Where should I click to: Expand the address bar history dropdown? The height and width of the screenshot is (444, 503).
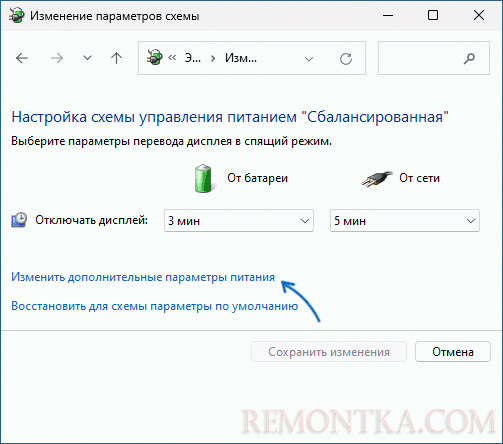pyautogui.click(x=309, y=59)
